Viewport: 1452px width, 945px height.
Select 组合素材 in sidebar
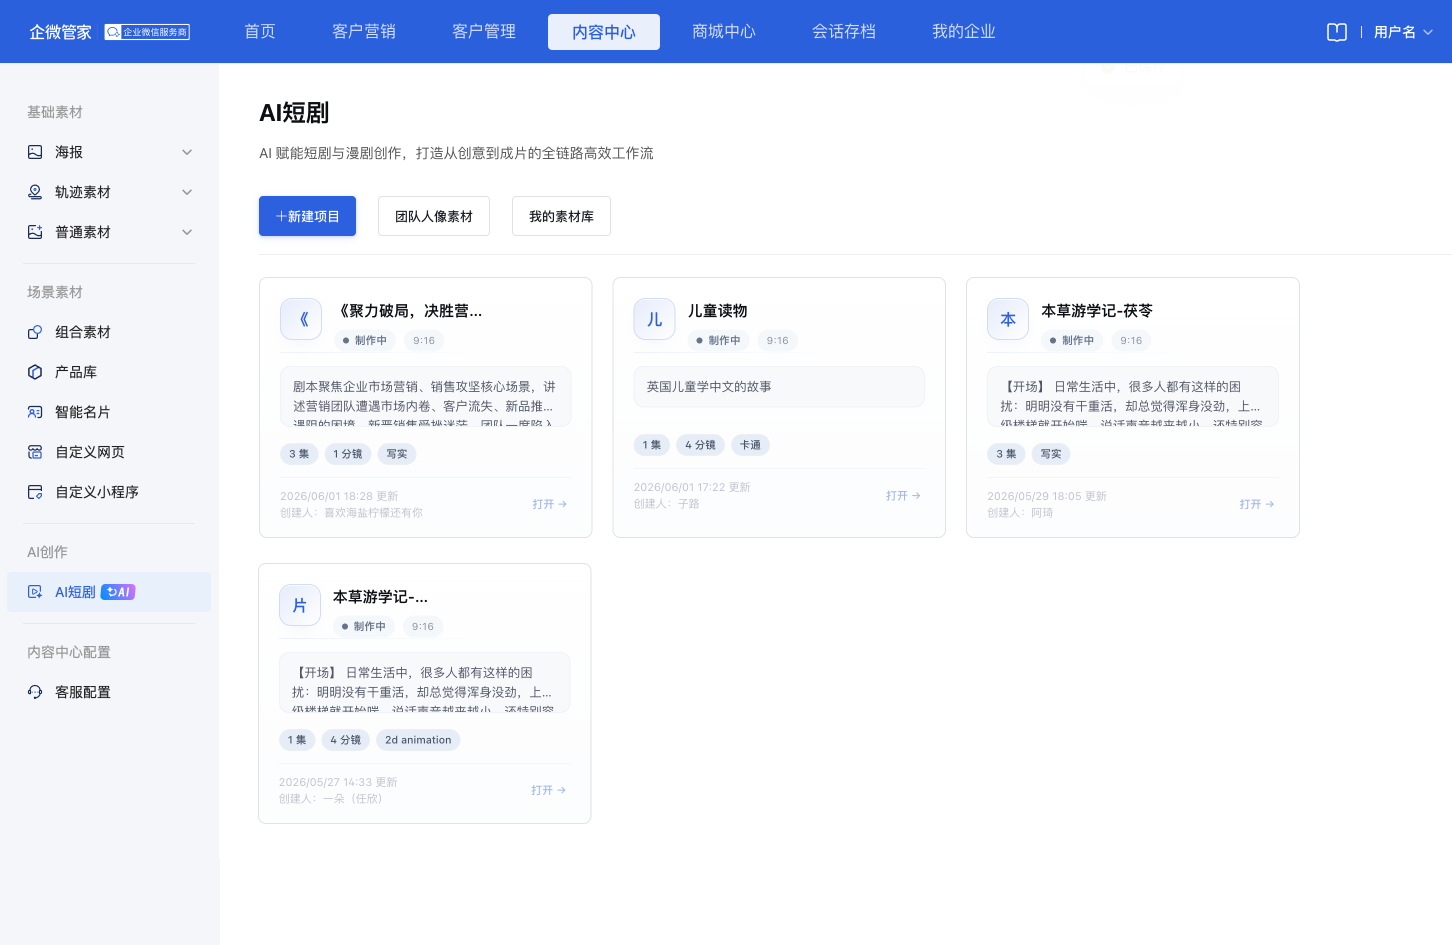pyautogui.click(x=83, y=332)
